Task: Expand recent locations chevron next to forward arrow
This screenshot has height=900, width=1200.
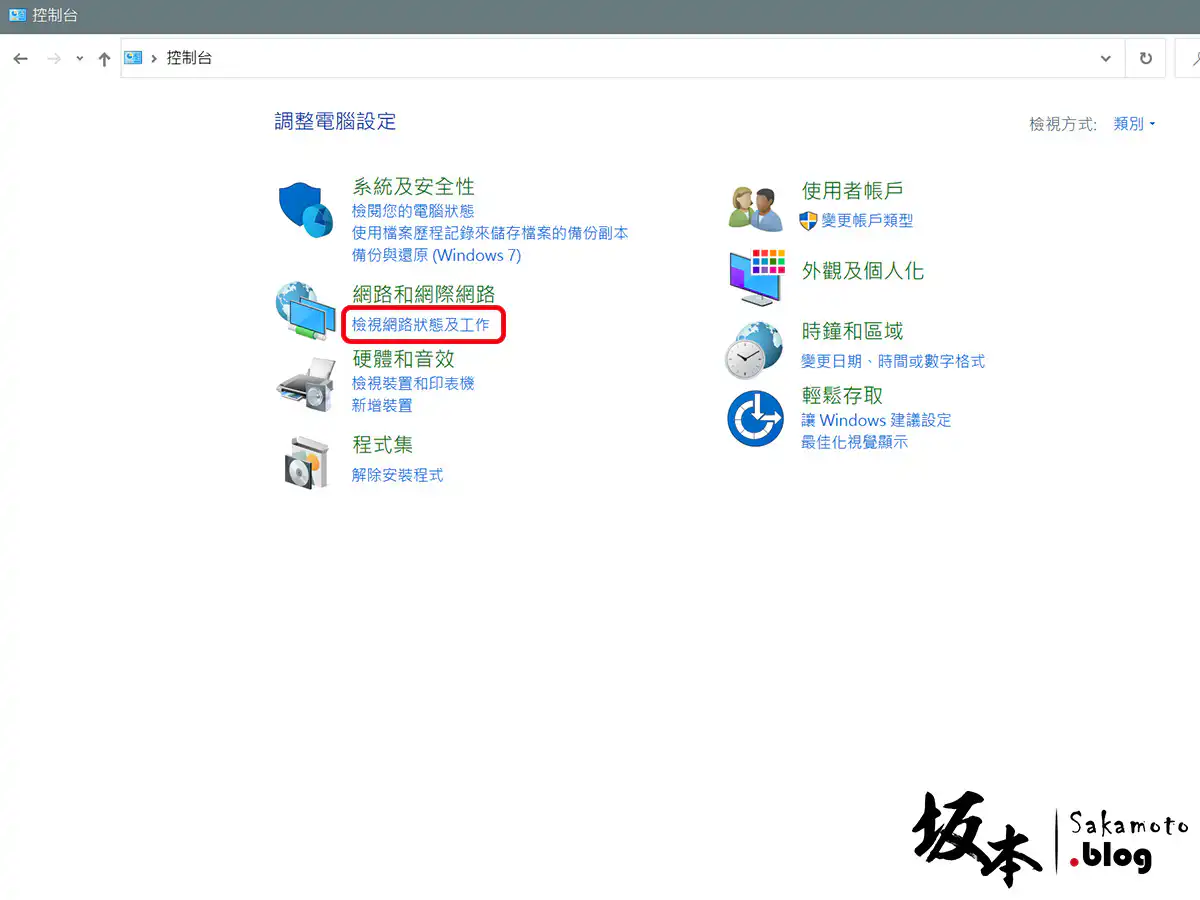Action: click(x=80, y=59)
